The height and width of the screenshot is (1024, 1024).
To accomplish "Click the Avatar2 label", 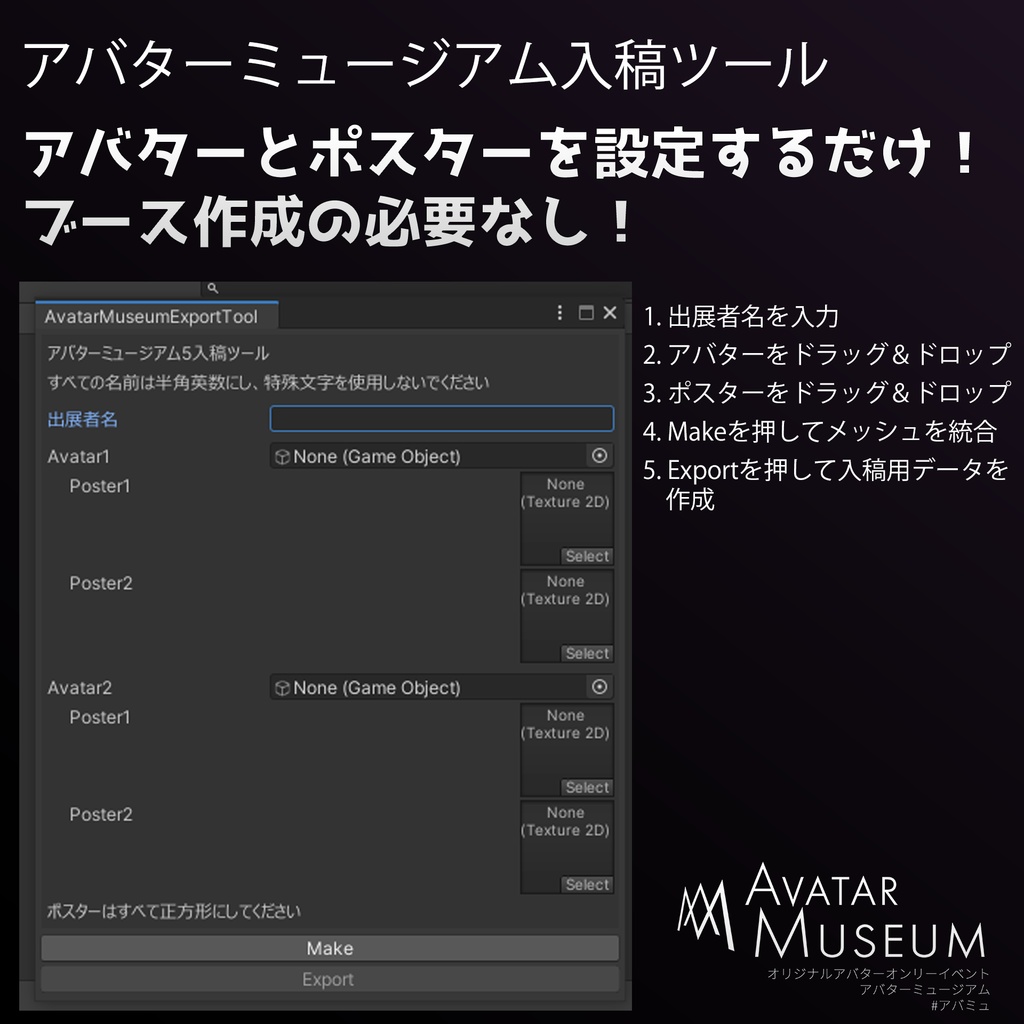I will tap(79, 688).
